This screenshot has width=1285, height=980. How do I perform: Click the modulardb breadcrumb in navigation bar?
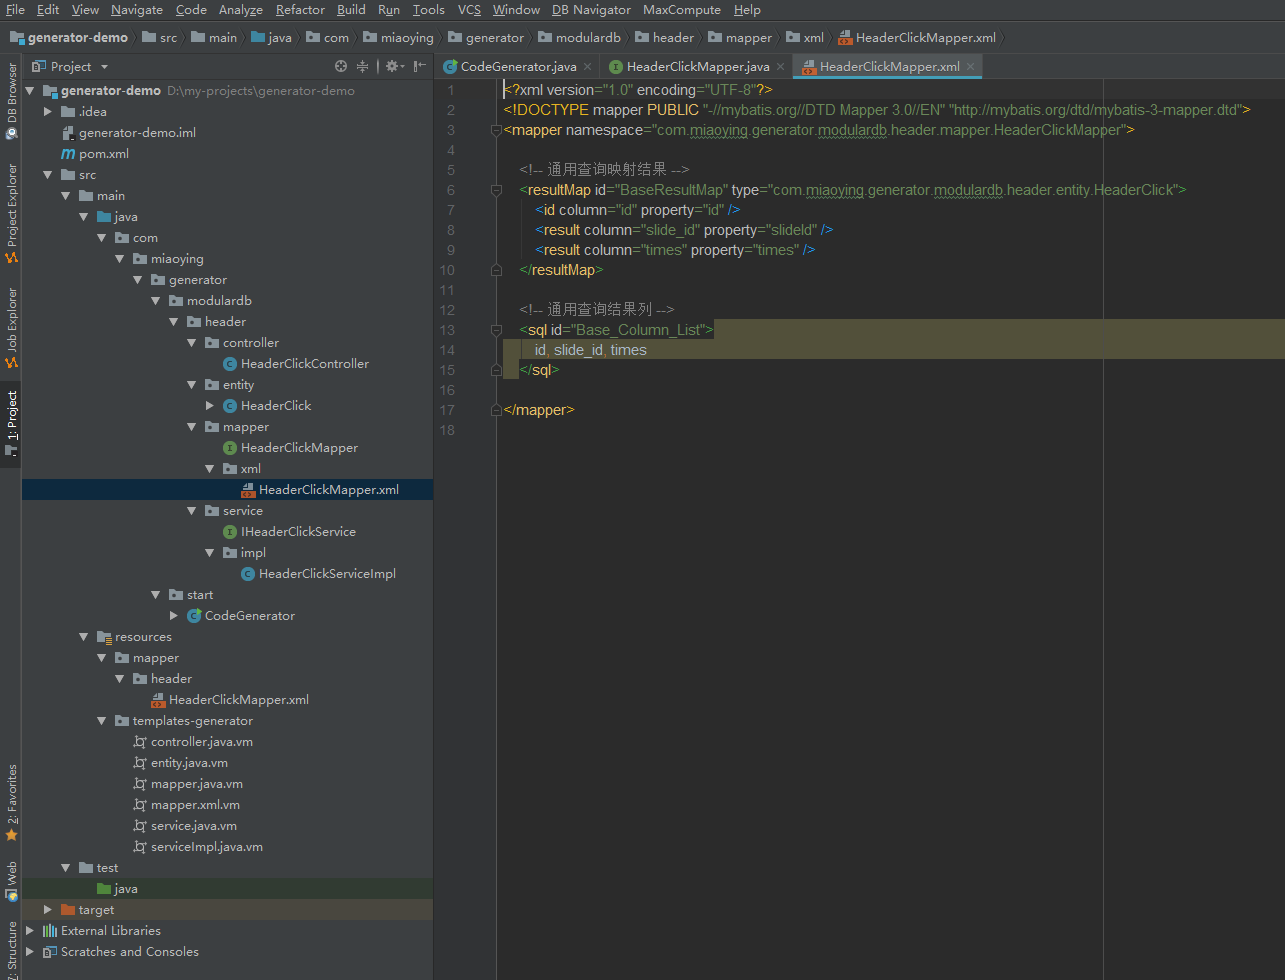(586, 38)
